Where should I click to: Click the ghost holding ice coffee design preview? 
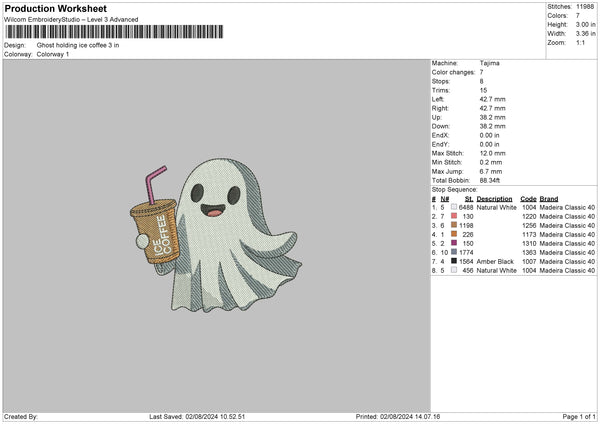point(215,235)
